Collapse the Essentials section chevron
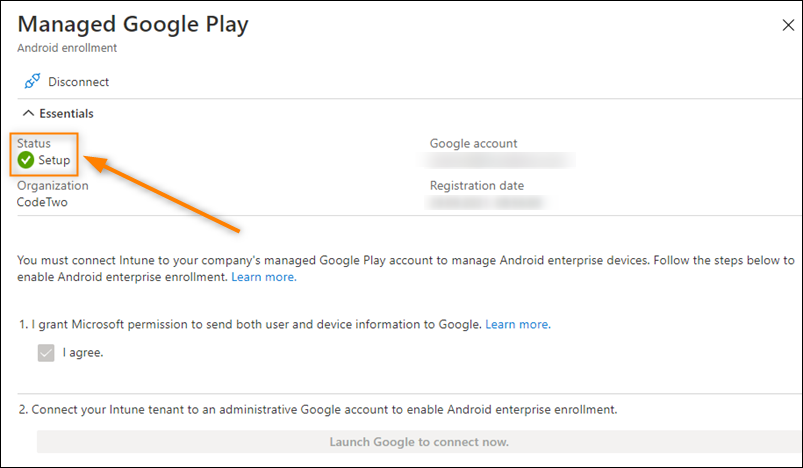 (x=29, y=113)
